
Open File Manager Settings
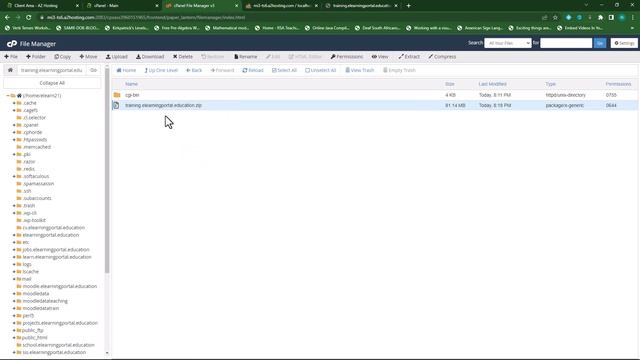click(x=624, y=43)
